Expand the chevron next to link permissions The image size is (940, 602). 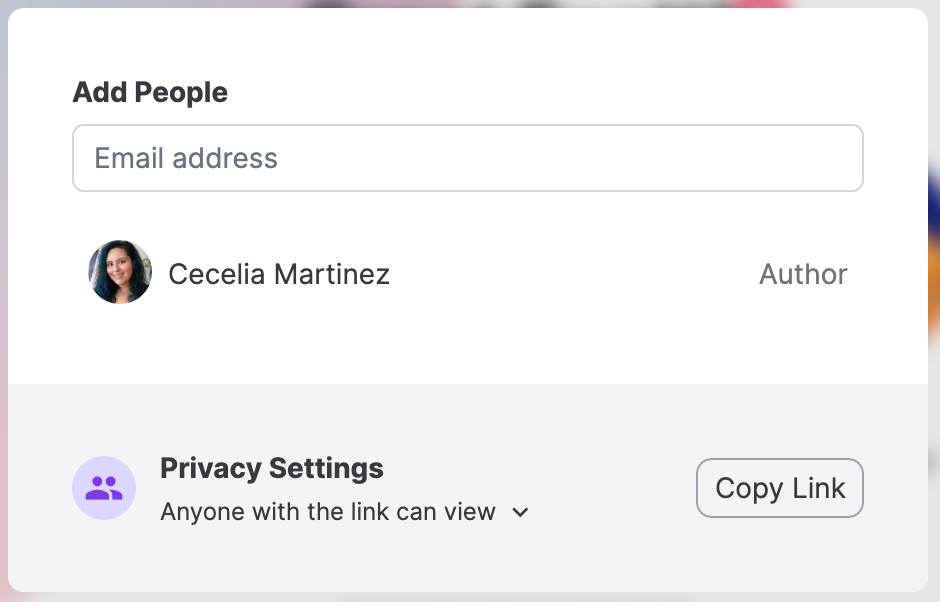(520, 513)
